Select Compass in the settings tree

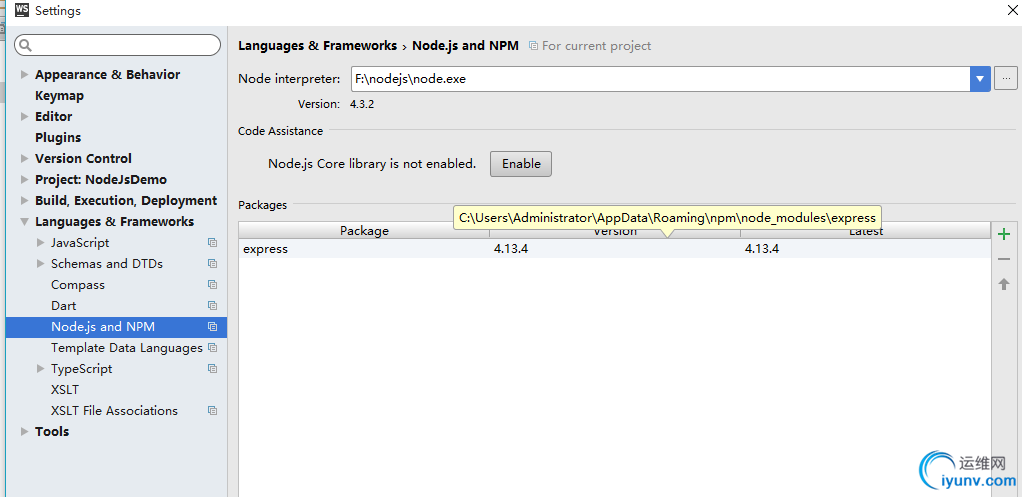(78, 285)
